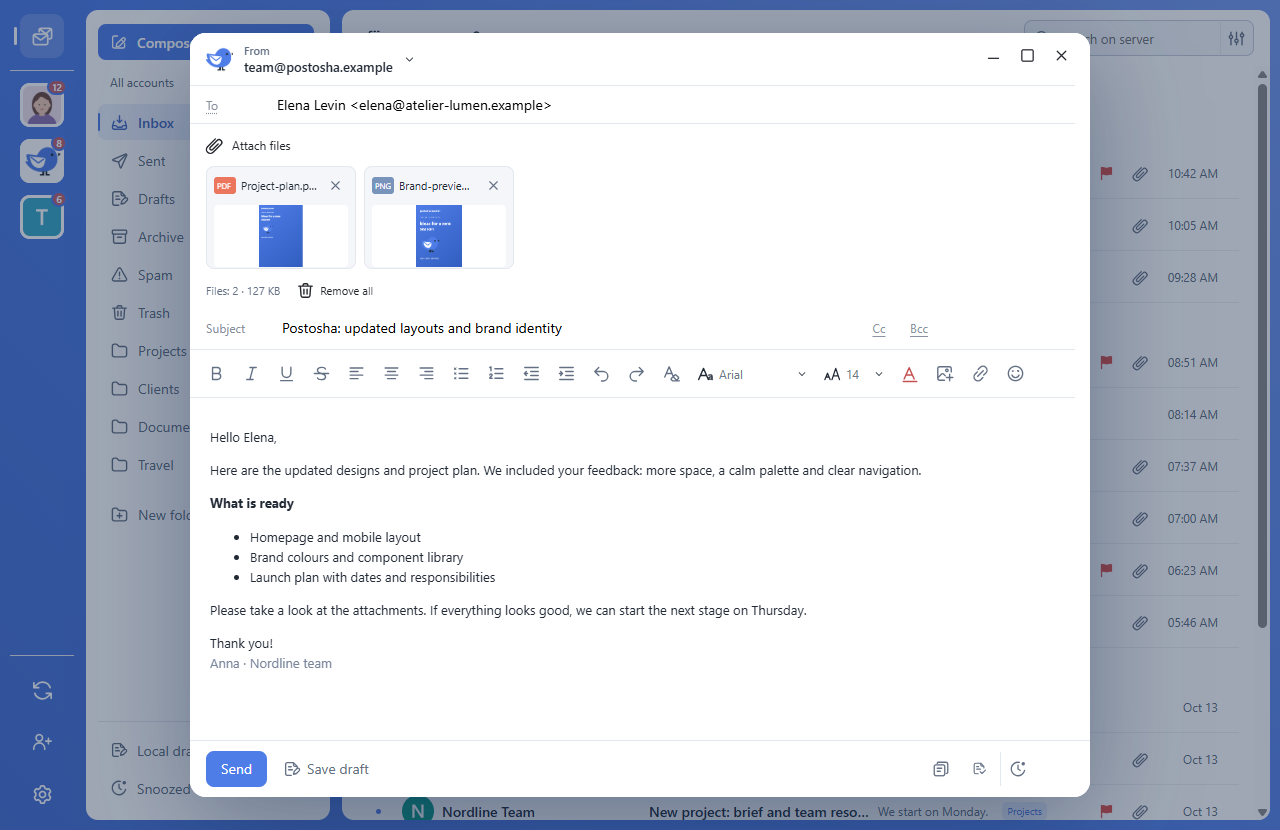Insert a numbered list
This screenshot has height=830, width=1280.
click(496, 374)
